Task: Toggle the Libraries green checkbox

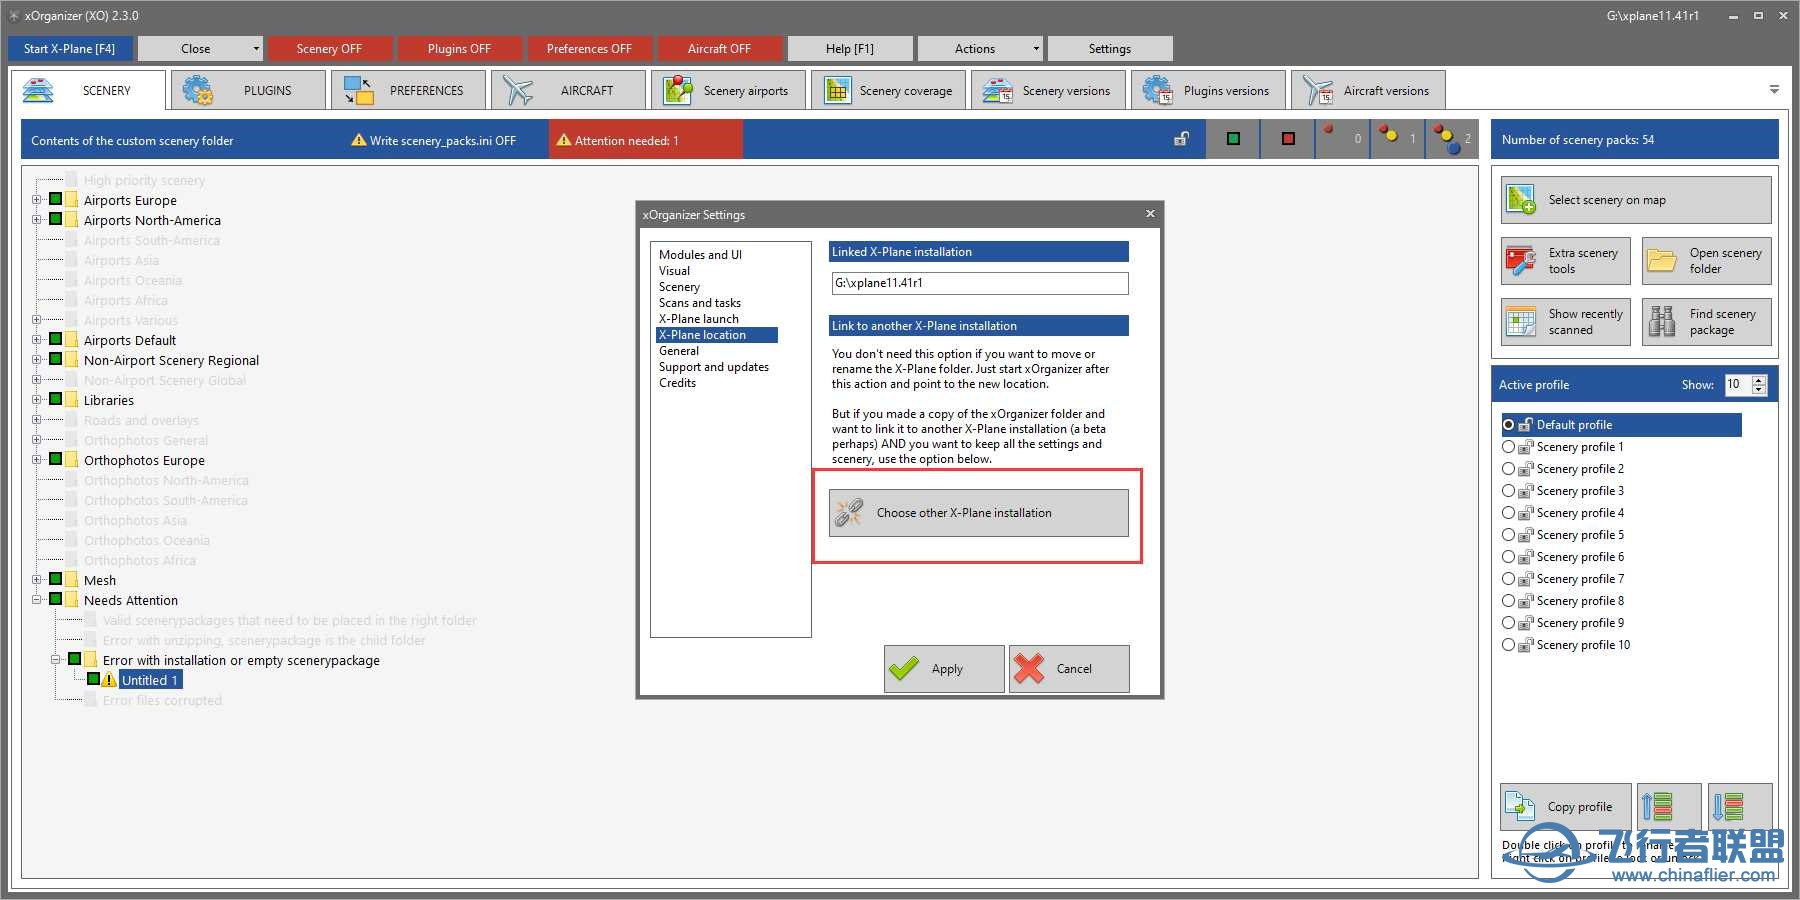Action: click(x=56, y=399)
